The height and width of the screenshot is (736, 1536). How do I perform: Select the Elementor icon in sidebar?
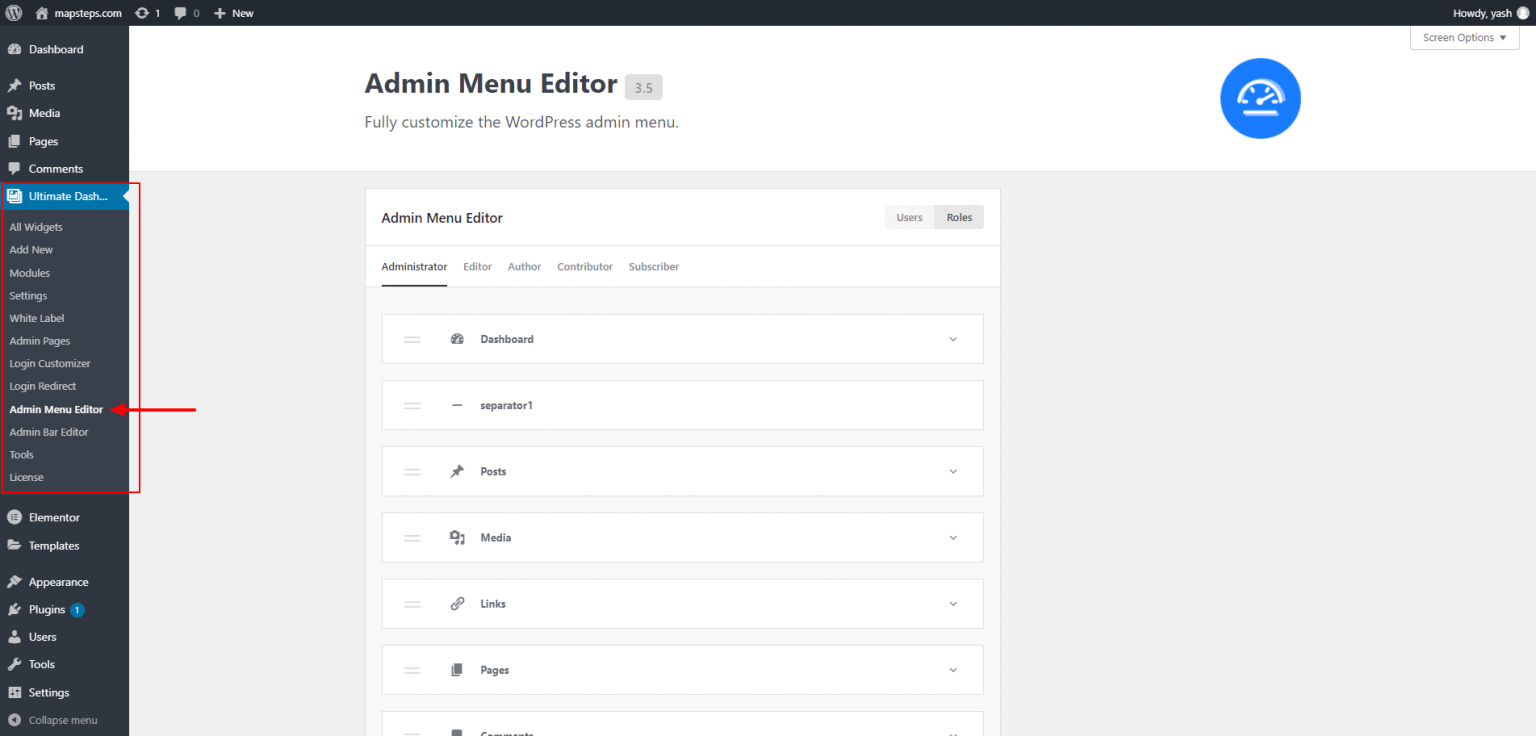tap(16, 517)
